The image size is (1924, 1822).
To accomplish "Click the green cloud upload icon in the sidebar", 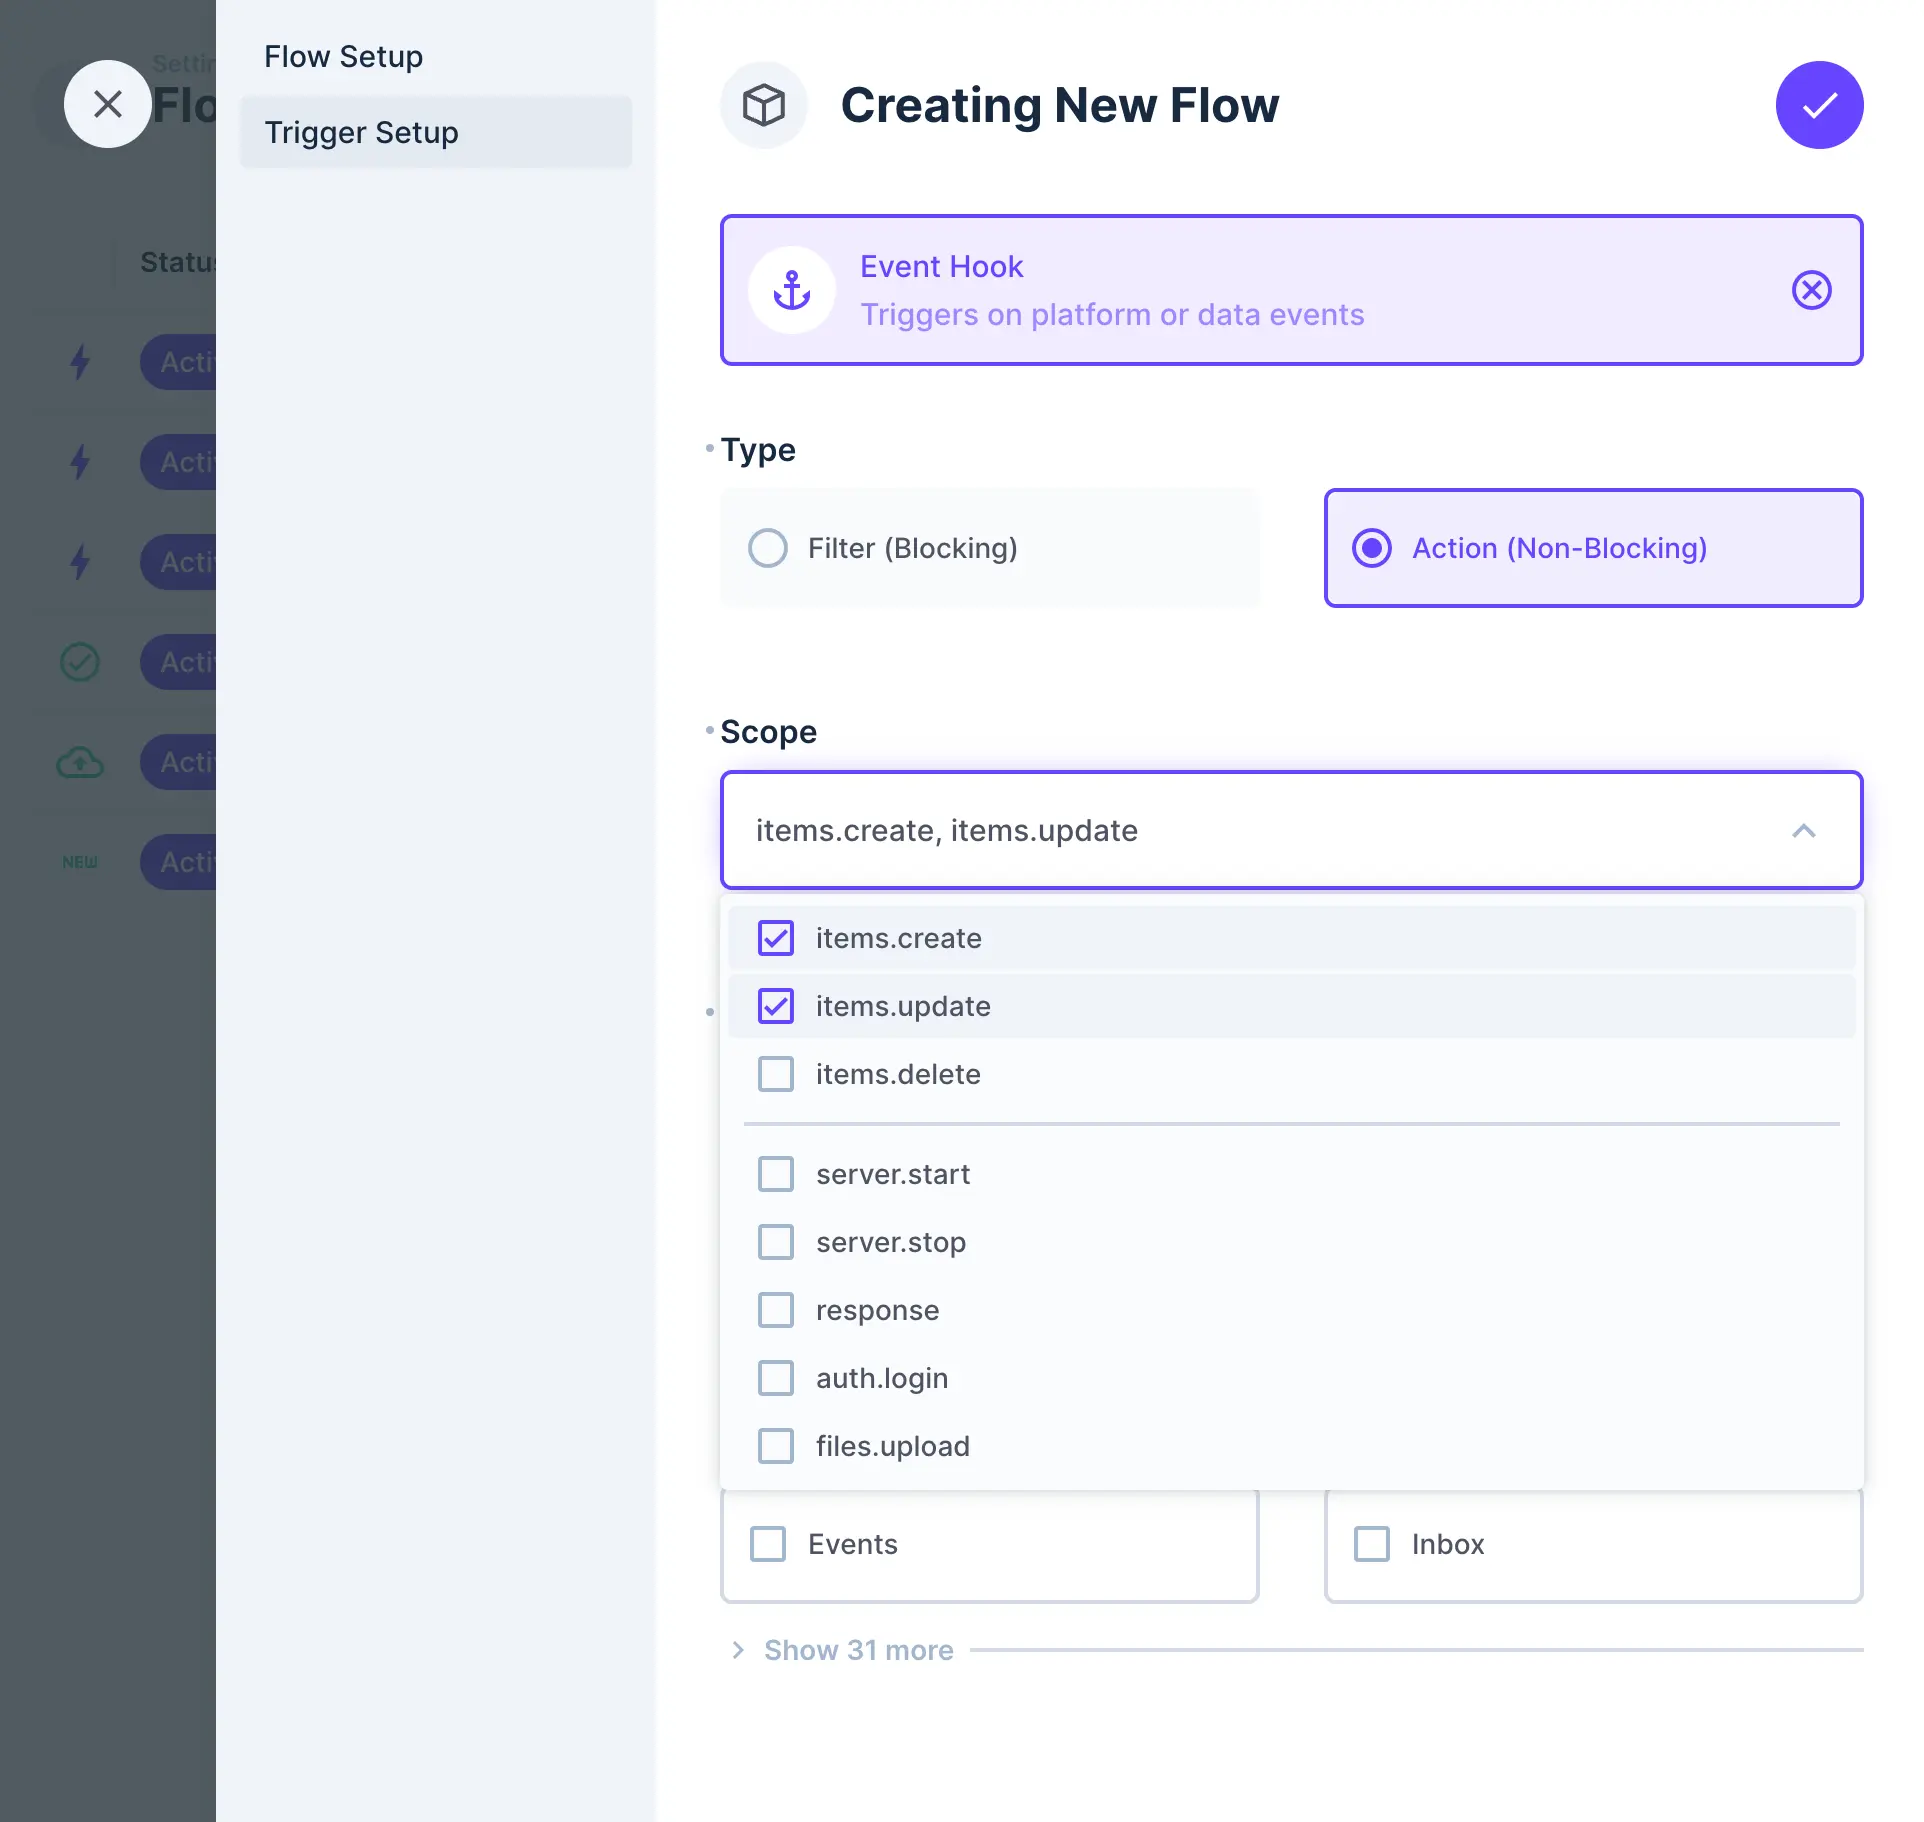I will (80, 762).
